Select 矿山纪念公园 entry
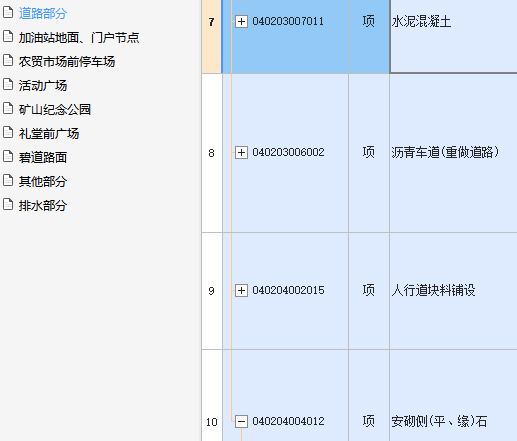Screen dimensions: 517x441 [55, 109]
